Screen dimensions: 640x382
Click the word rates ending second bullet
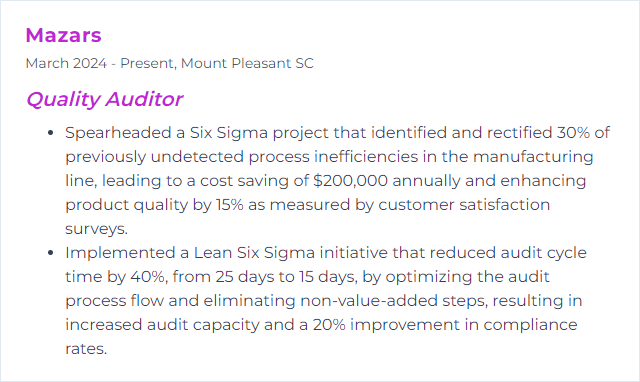click(86, 349)
